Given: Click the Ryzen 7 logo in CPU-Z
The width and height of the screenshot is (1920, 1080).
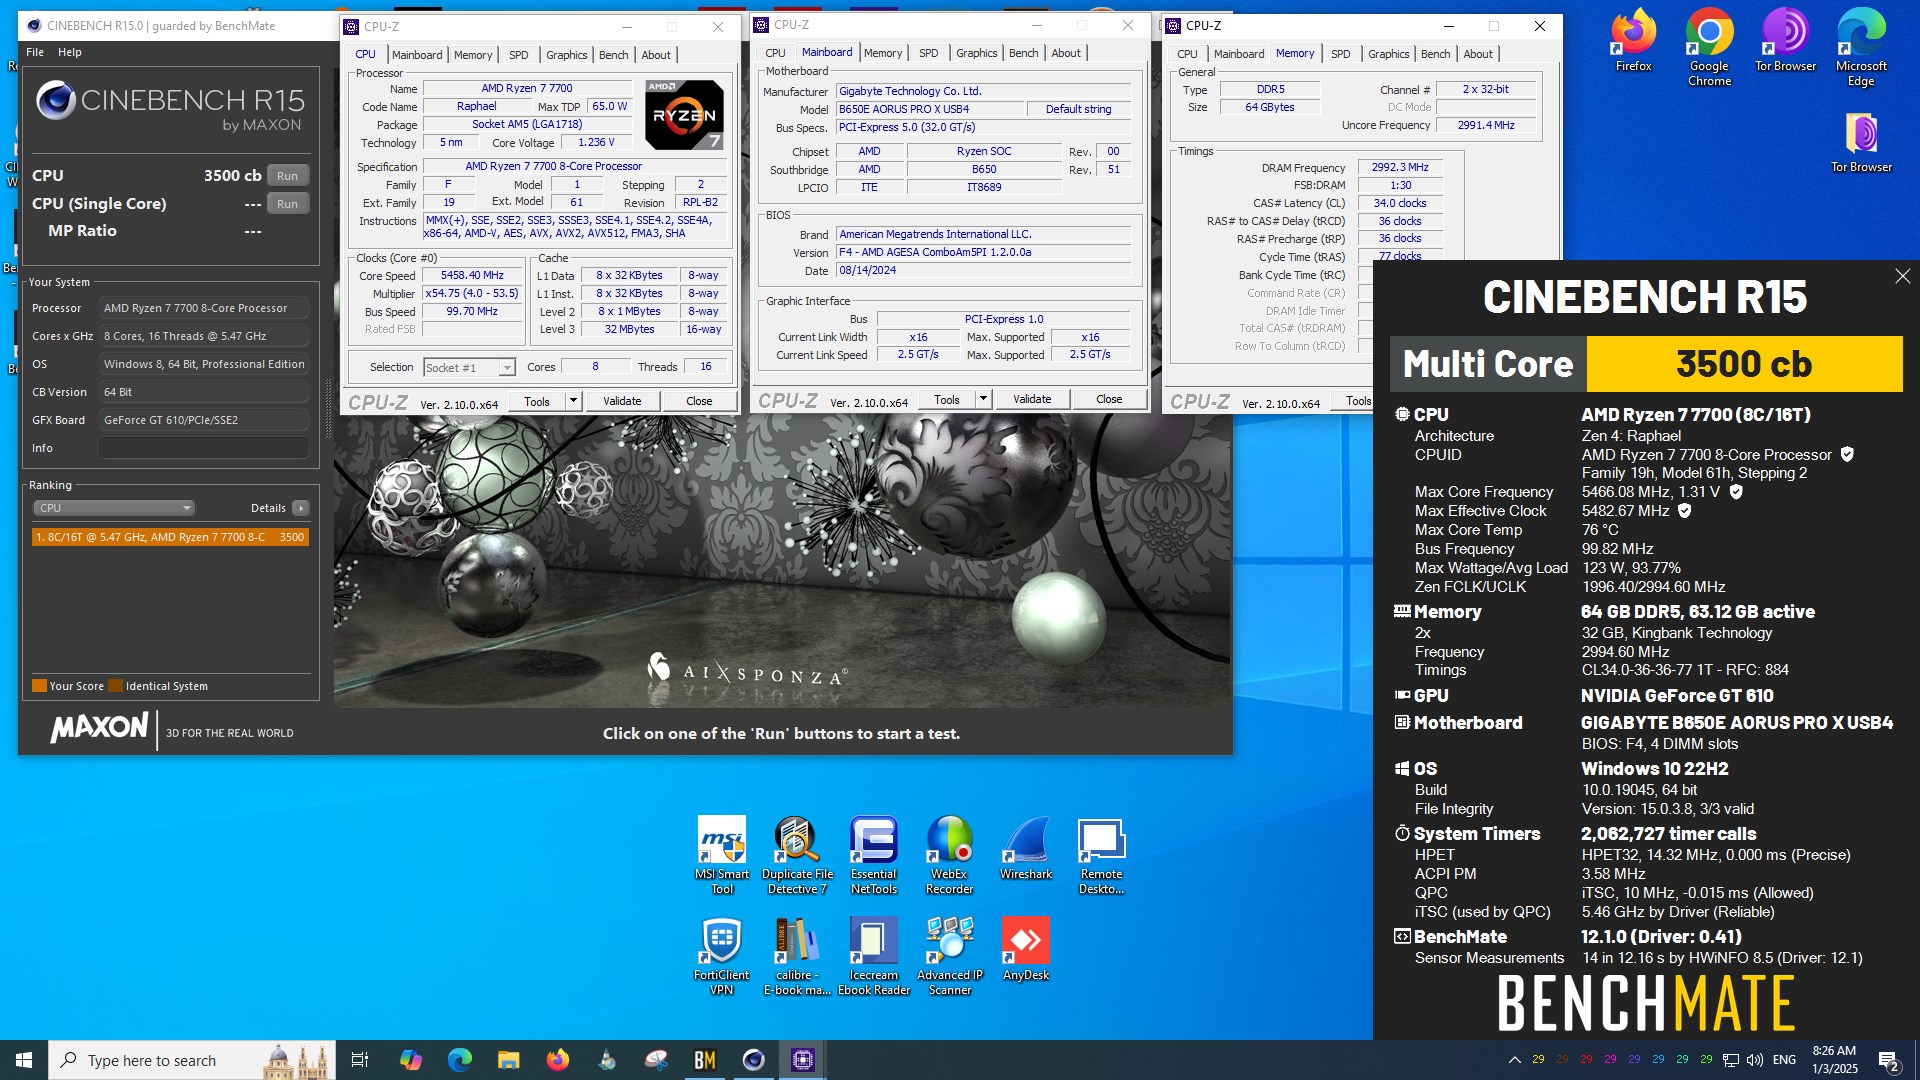Looking at the screenshot, I should pyautogui.click(x=684, y=115).
